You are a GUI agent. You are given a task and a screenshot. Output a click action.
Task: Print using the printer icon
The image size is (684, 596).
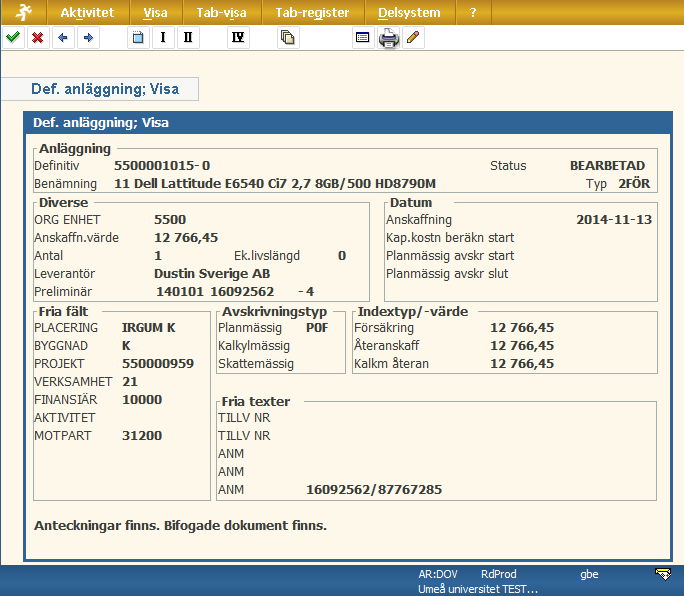point(388,38)
